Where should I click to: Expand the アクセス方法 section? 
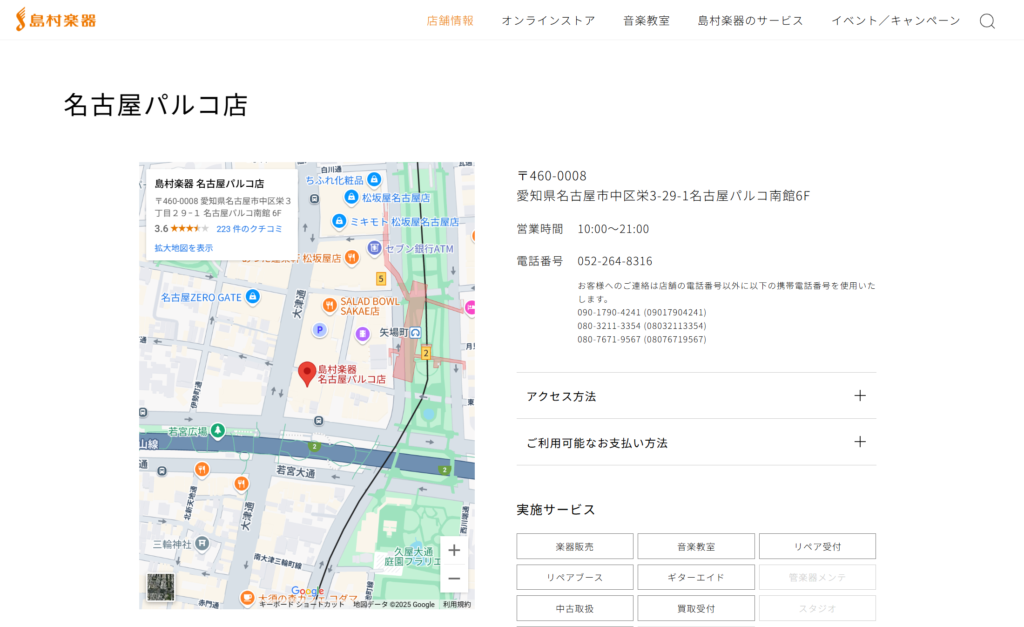tap(696, 396)
